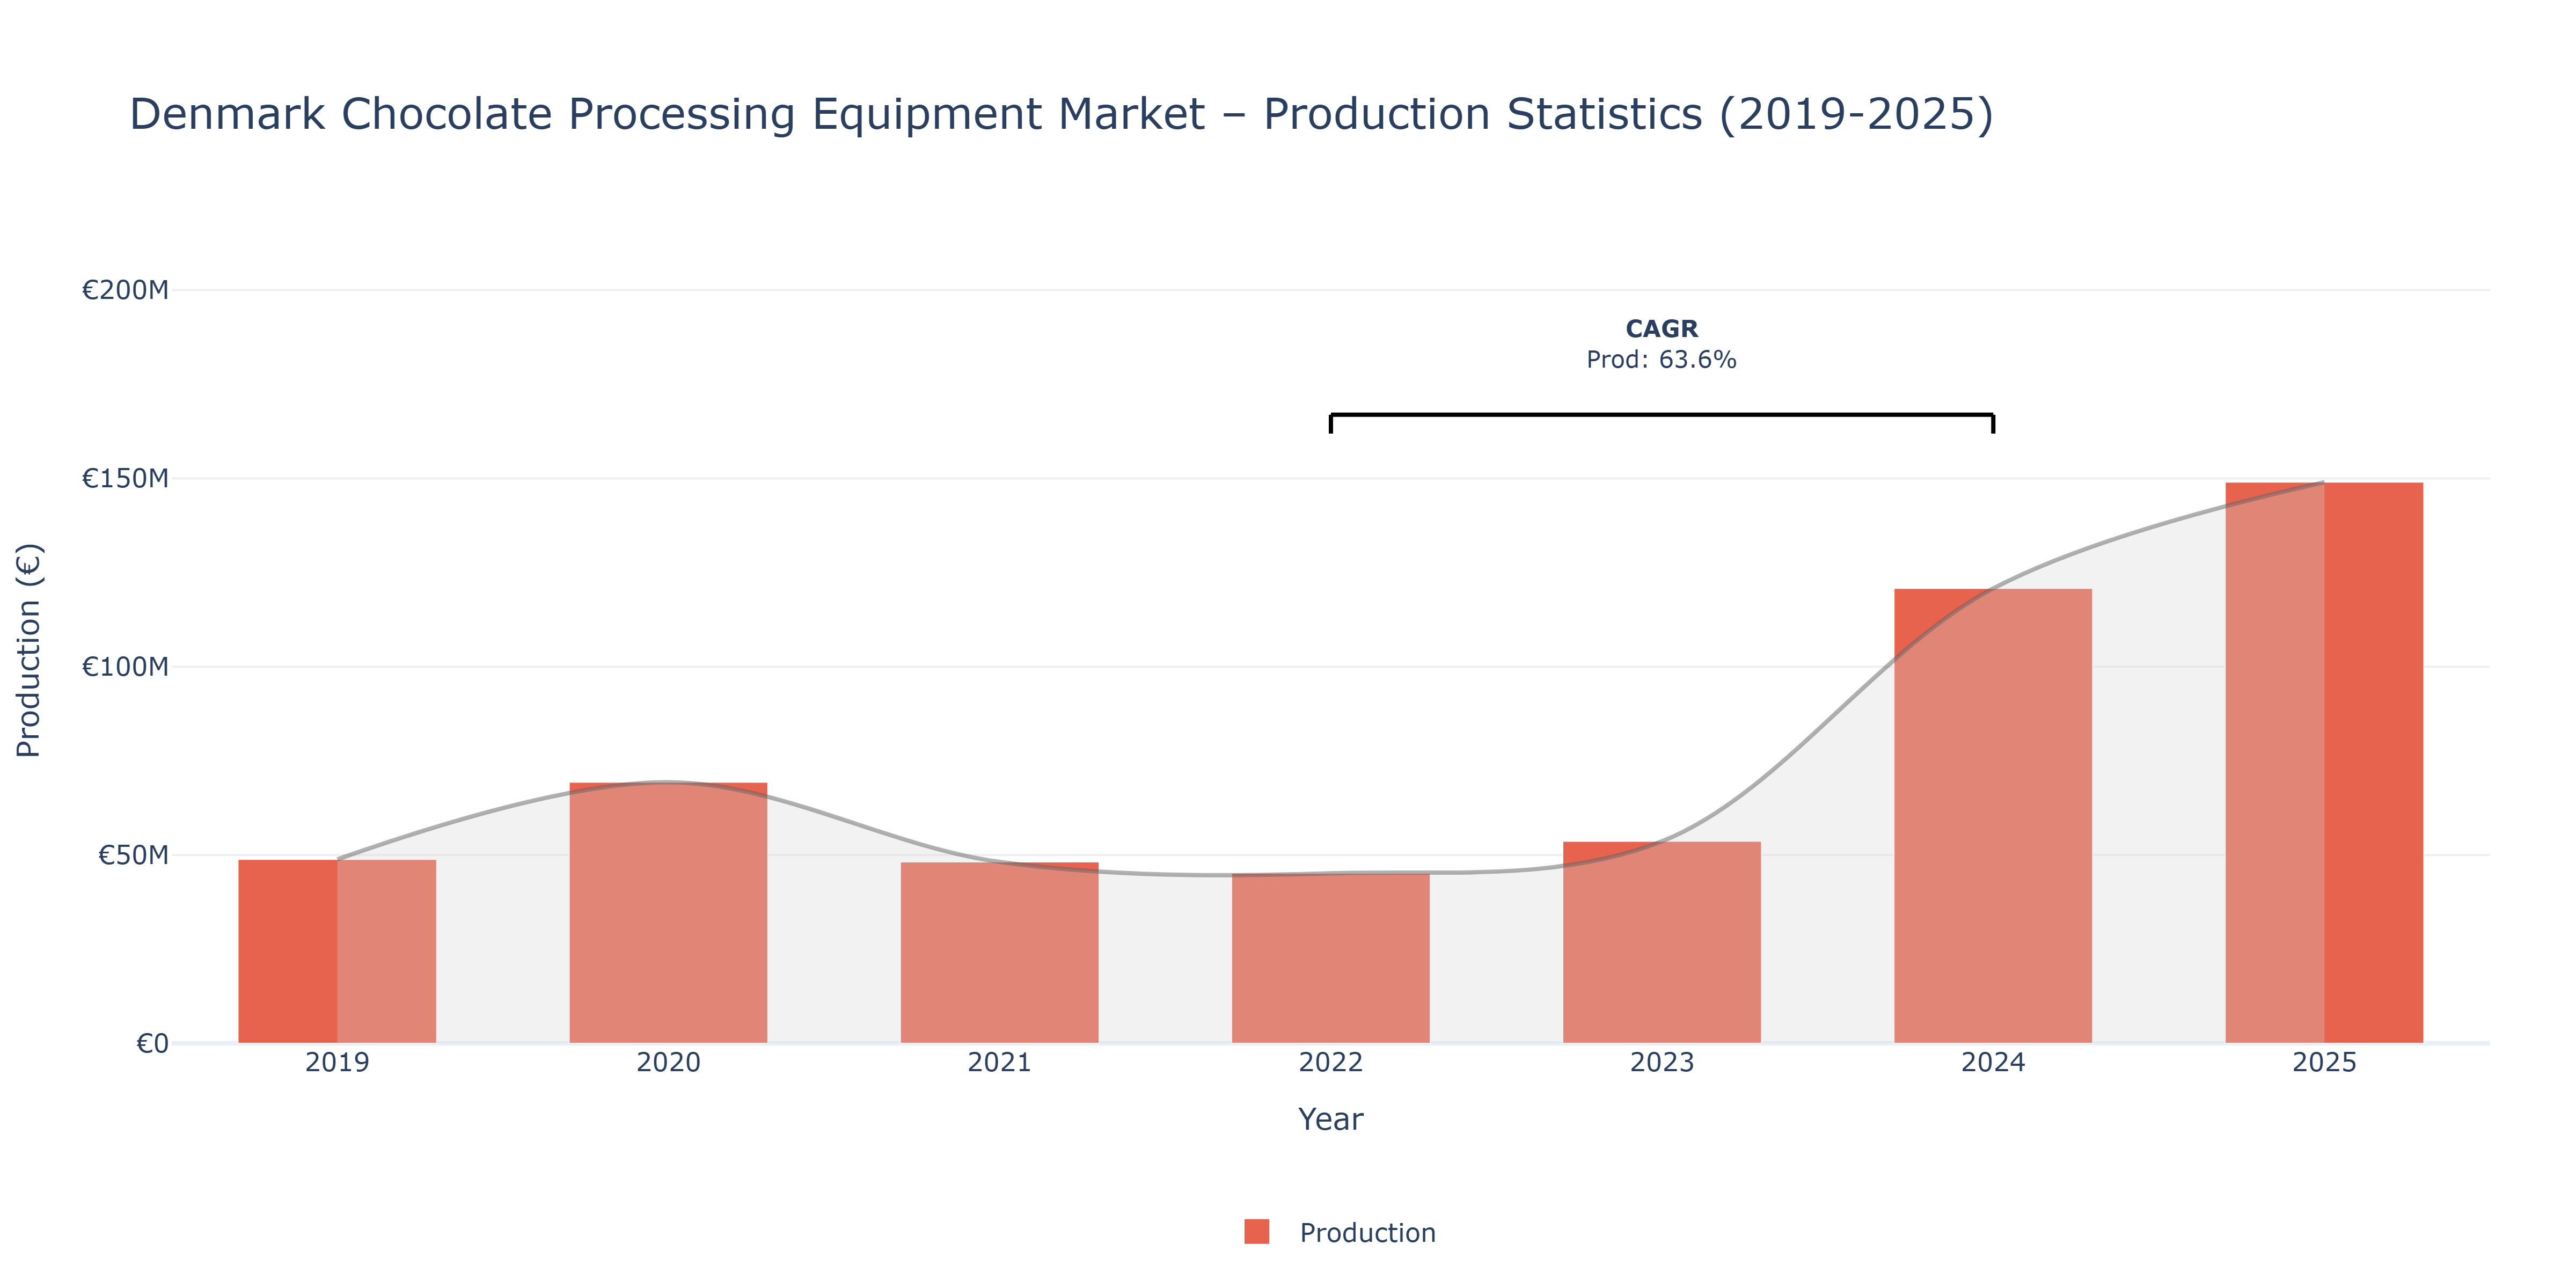Click the 2021 x-axis label
This screenshot has height=1288, width=2576.
click(x=999, y=1062)
